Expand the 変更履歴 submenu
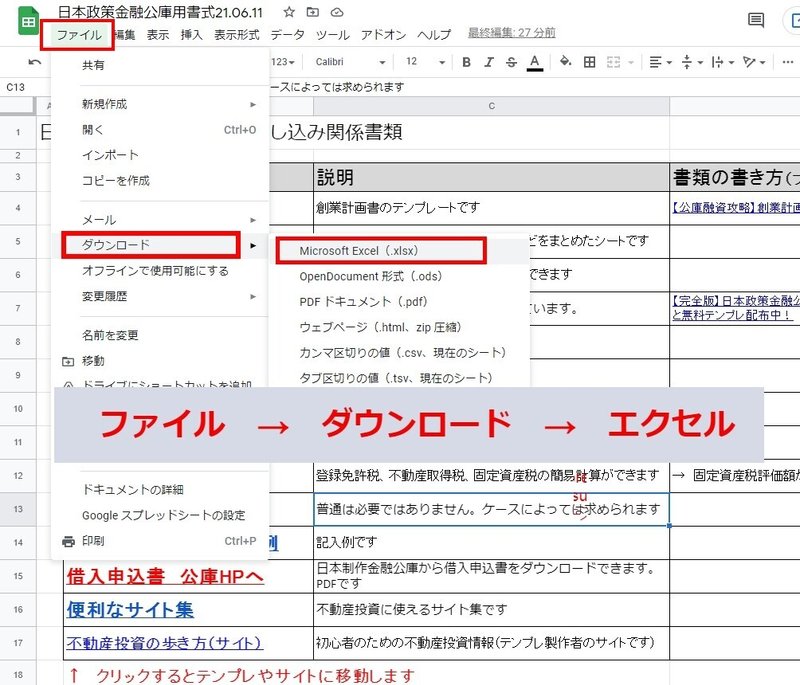The height and width of the screenshot is (685, 800). pos(160,296)
